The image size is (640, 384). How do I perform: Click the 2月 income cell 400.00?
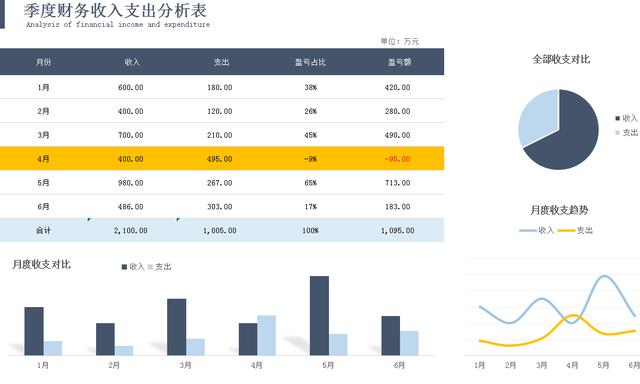(131, 111)
